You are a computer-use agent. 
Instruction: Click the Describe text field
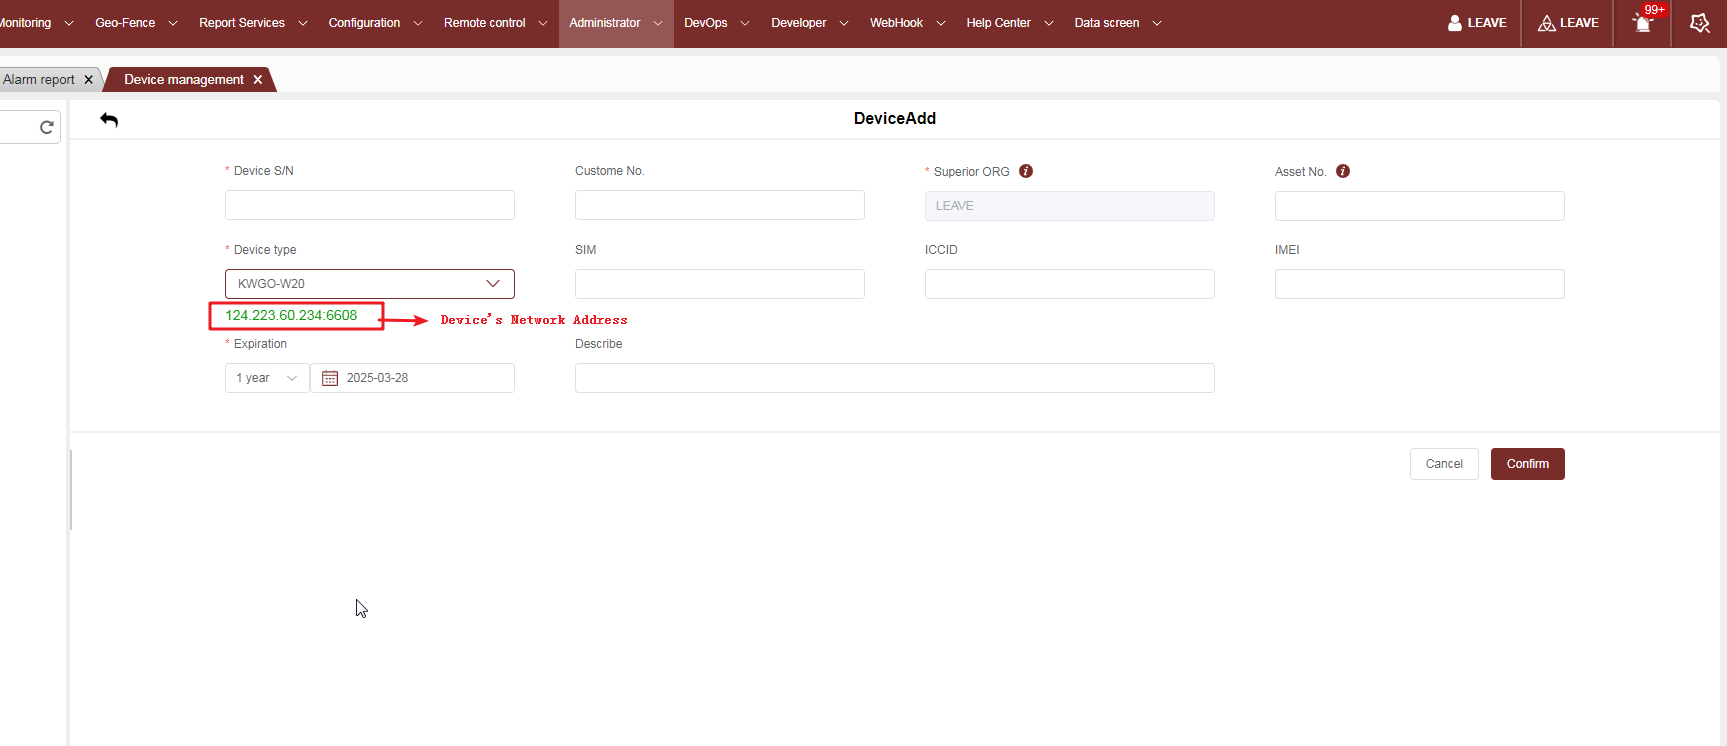894,378
